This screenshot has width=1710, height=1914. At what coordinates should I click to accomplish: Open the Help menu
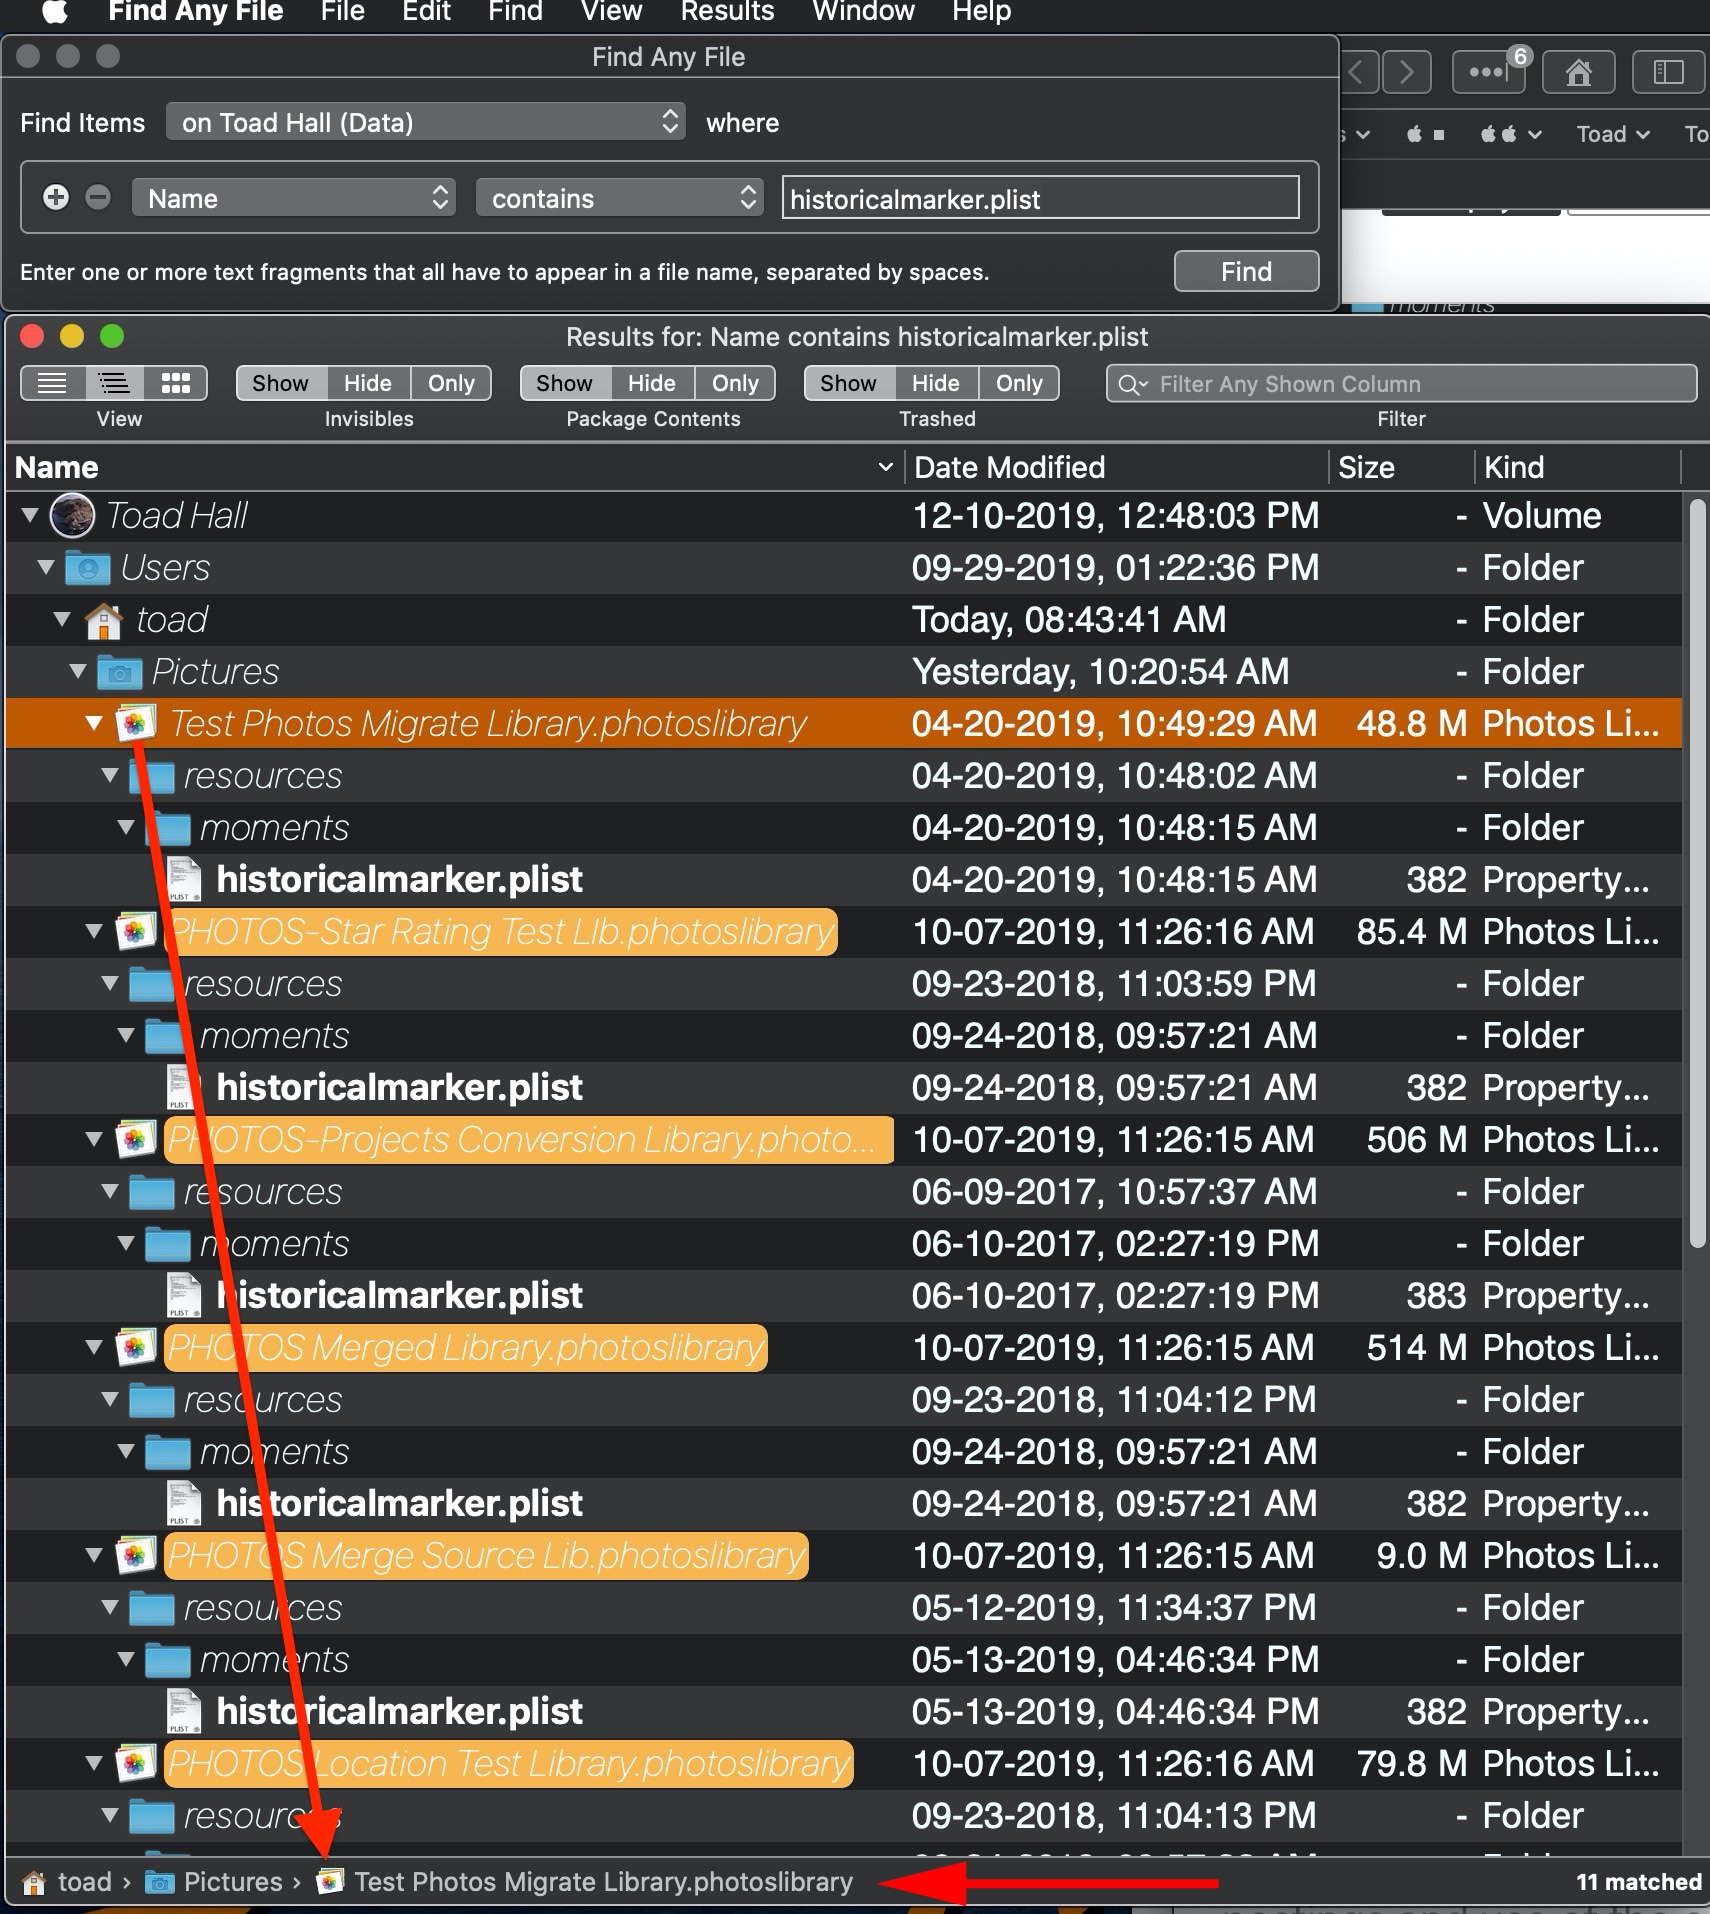[x=981, y=12]
